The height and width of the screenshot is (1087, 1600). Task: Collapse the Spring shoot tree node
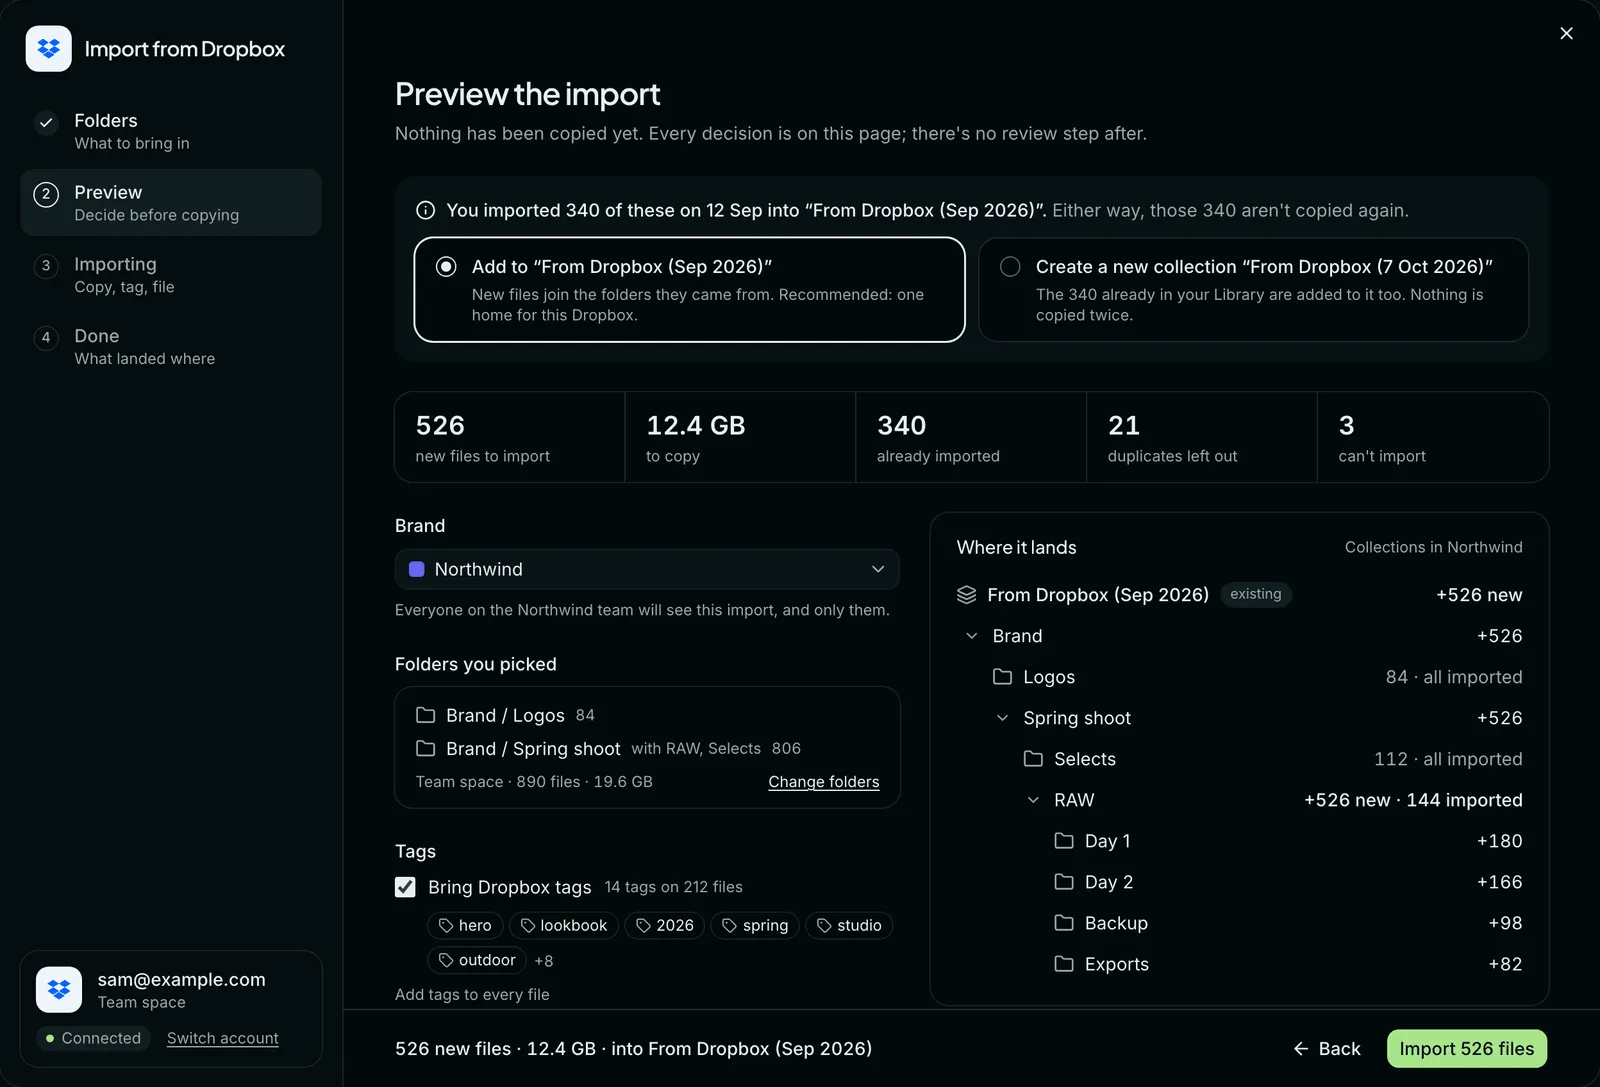point(1002,718)
